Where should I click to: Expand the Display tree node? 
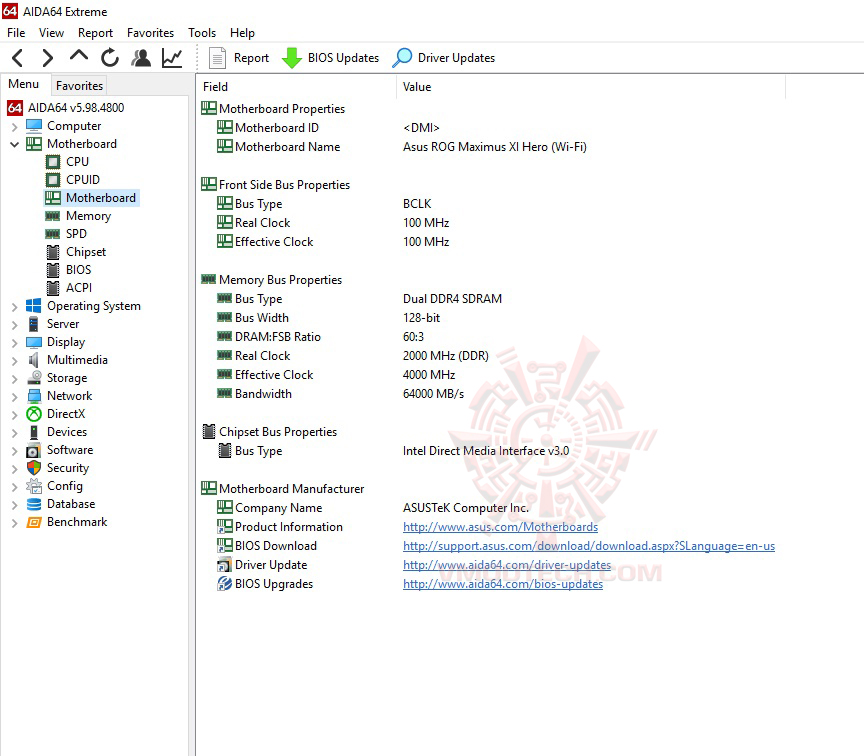tap(14, 343)
